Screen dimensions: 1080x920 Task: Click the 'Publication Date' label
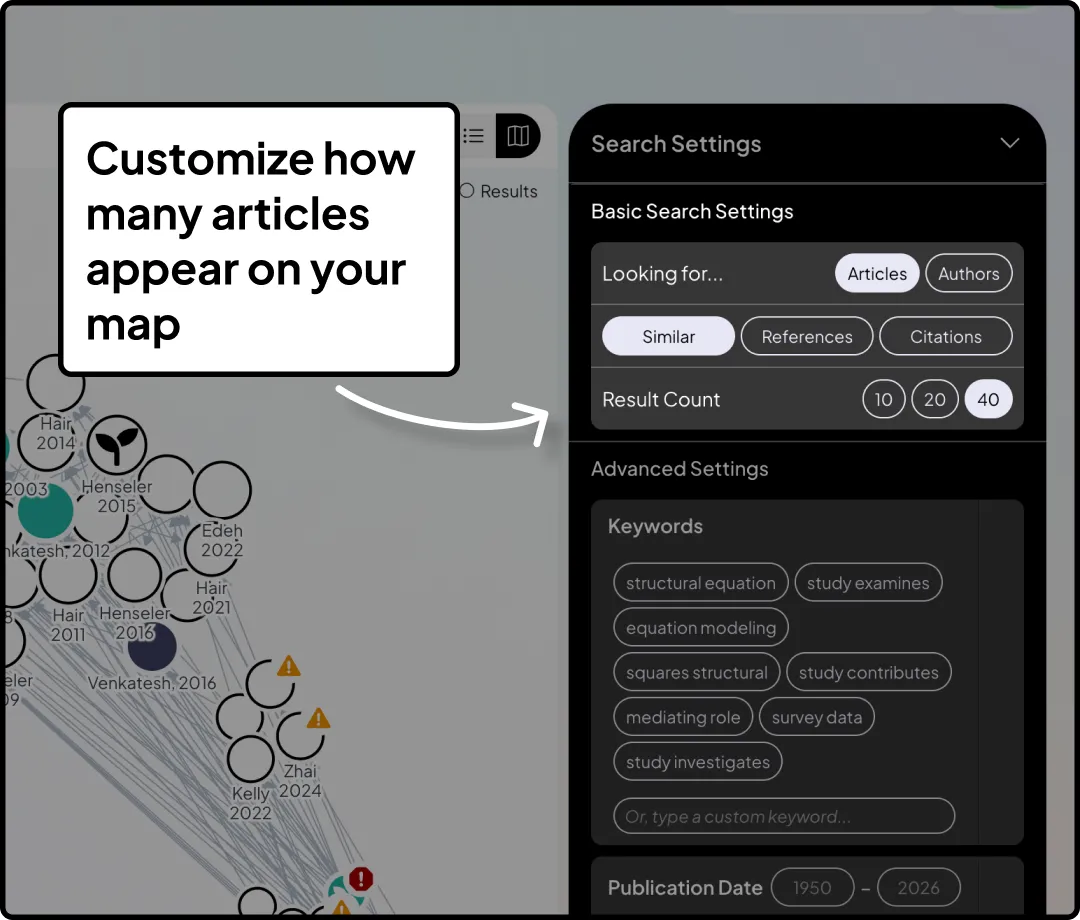(x=685, y=888)
